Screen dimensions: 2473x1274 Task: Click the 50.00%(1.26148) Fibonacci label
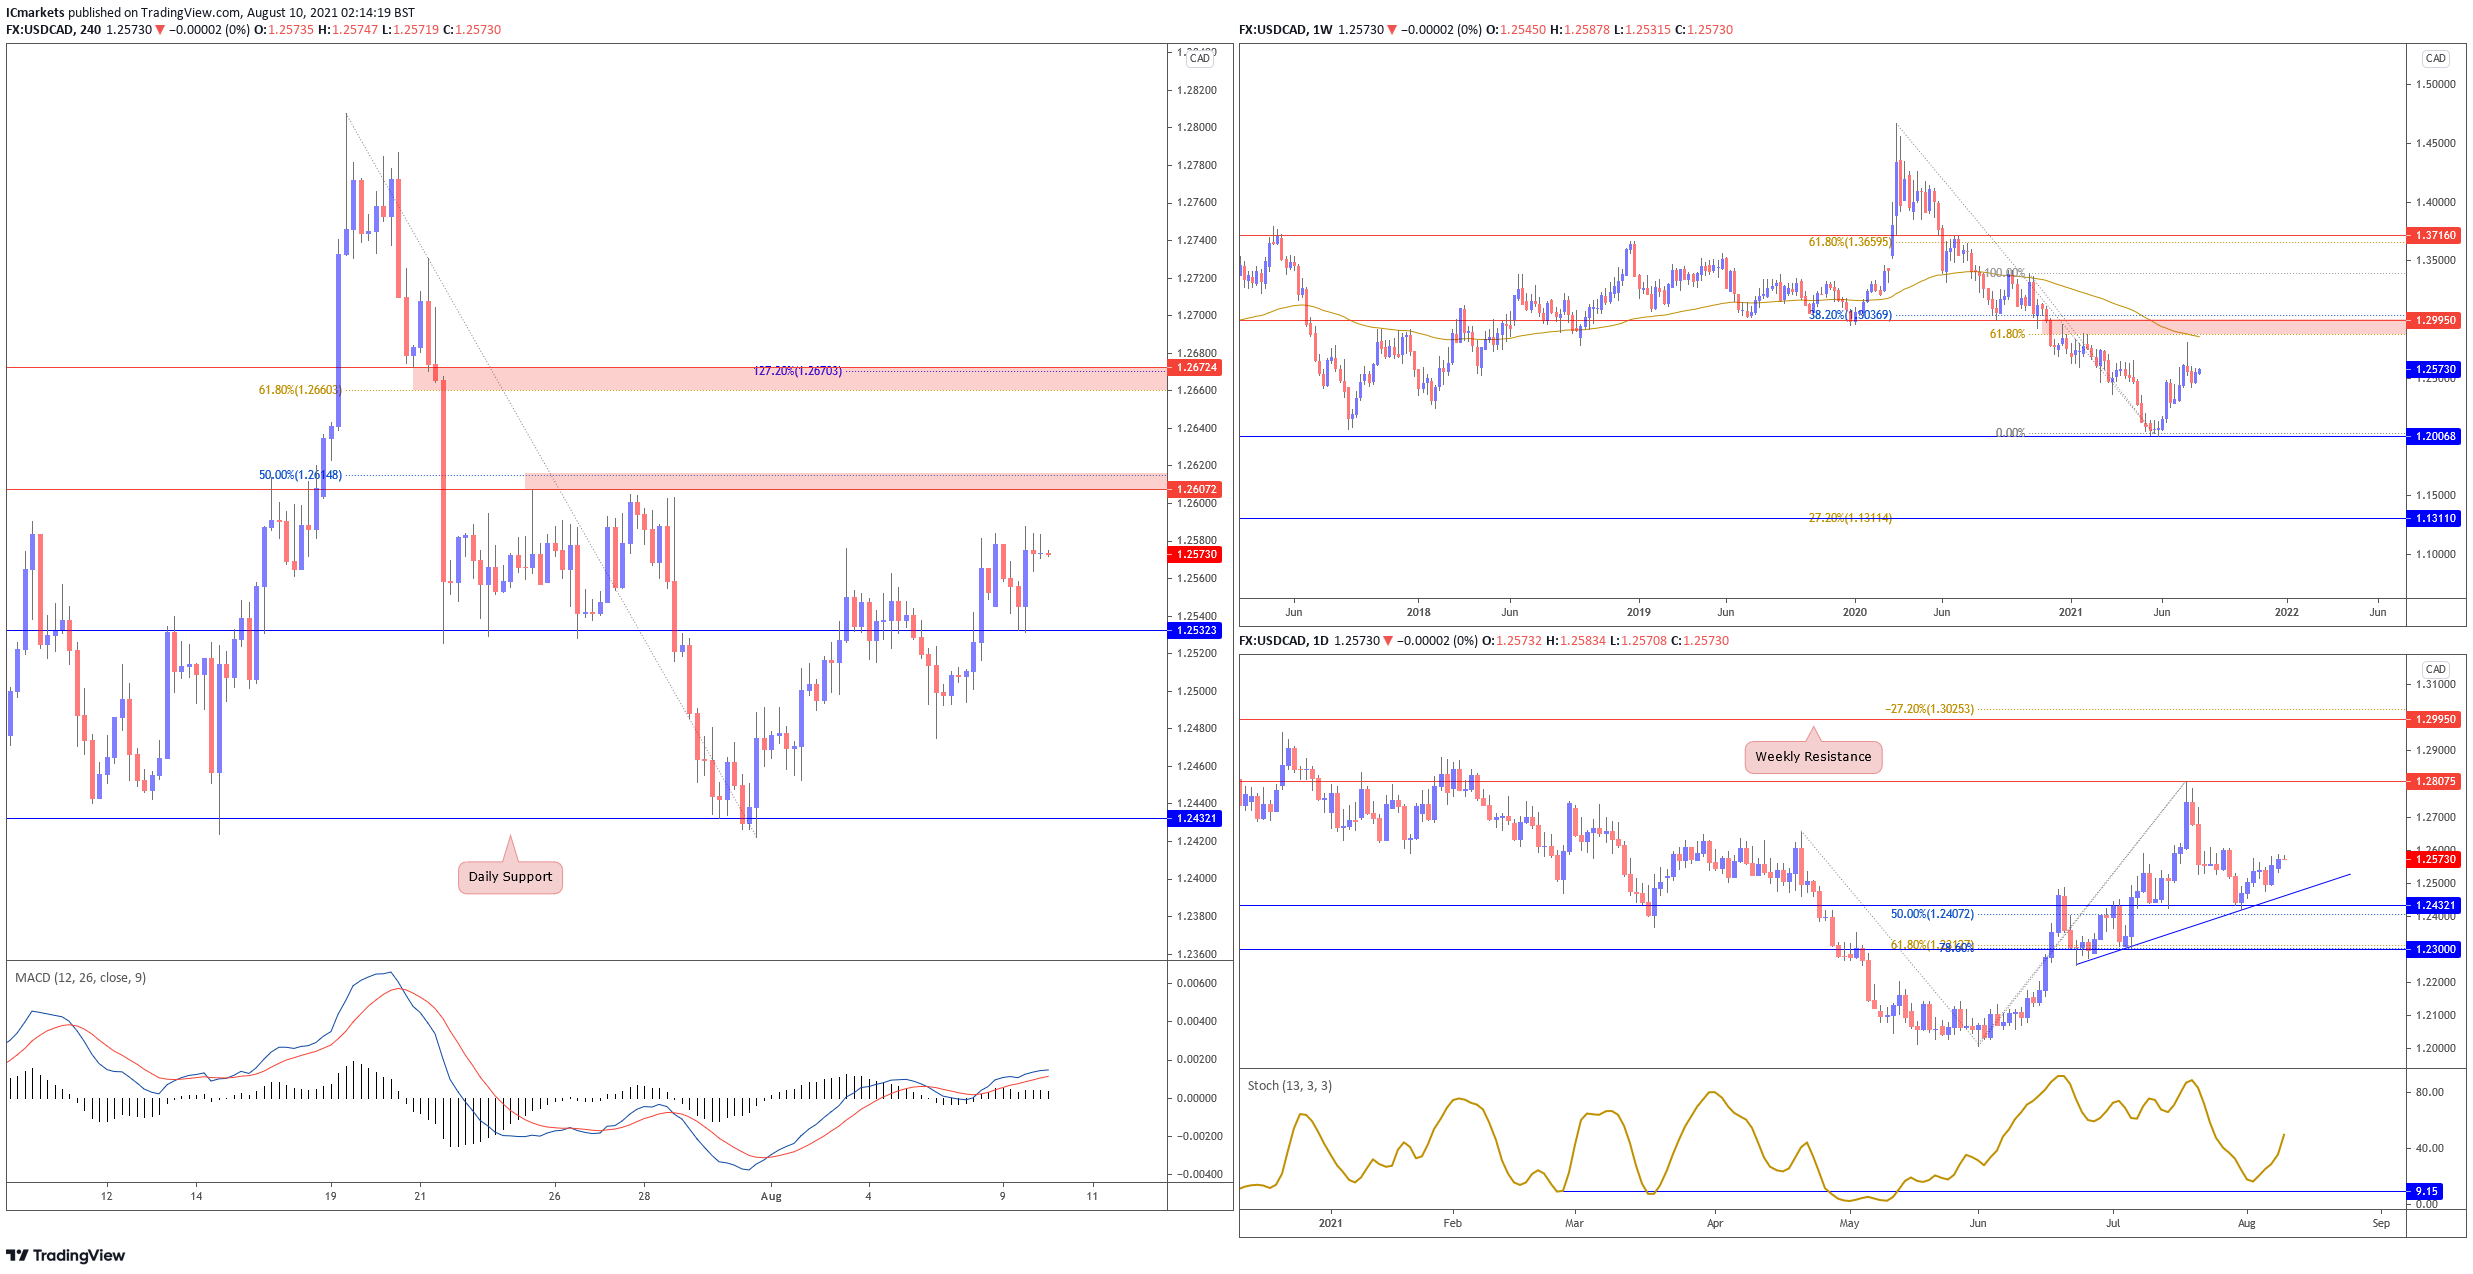[x=300, y=475]
